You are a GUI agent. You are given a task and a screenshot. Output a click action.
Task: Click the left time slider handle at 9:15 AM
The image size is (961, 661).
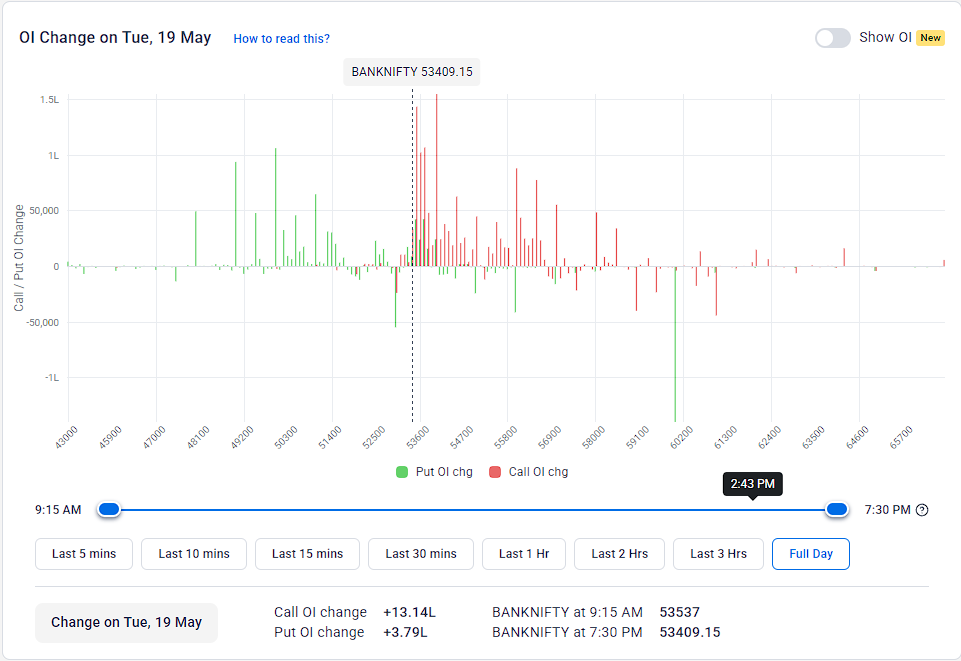tap(109, 509)
